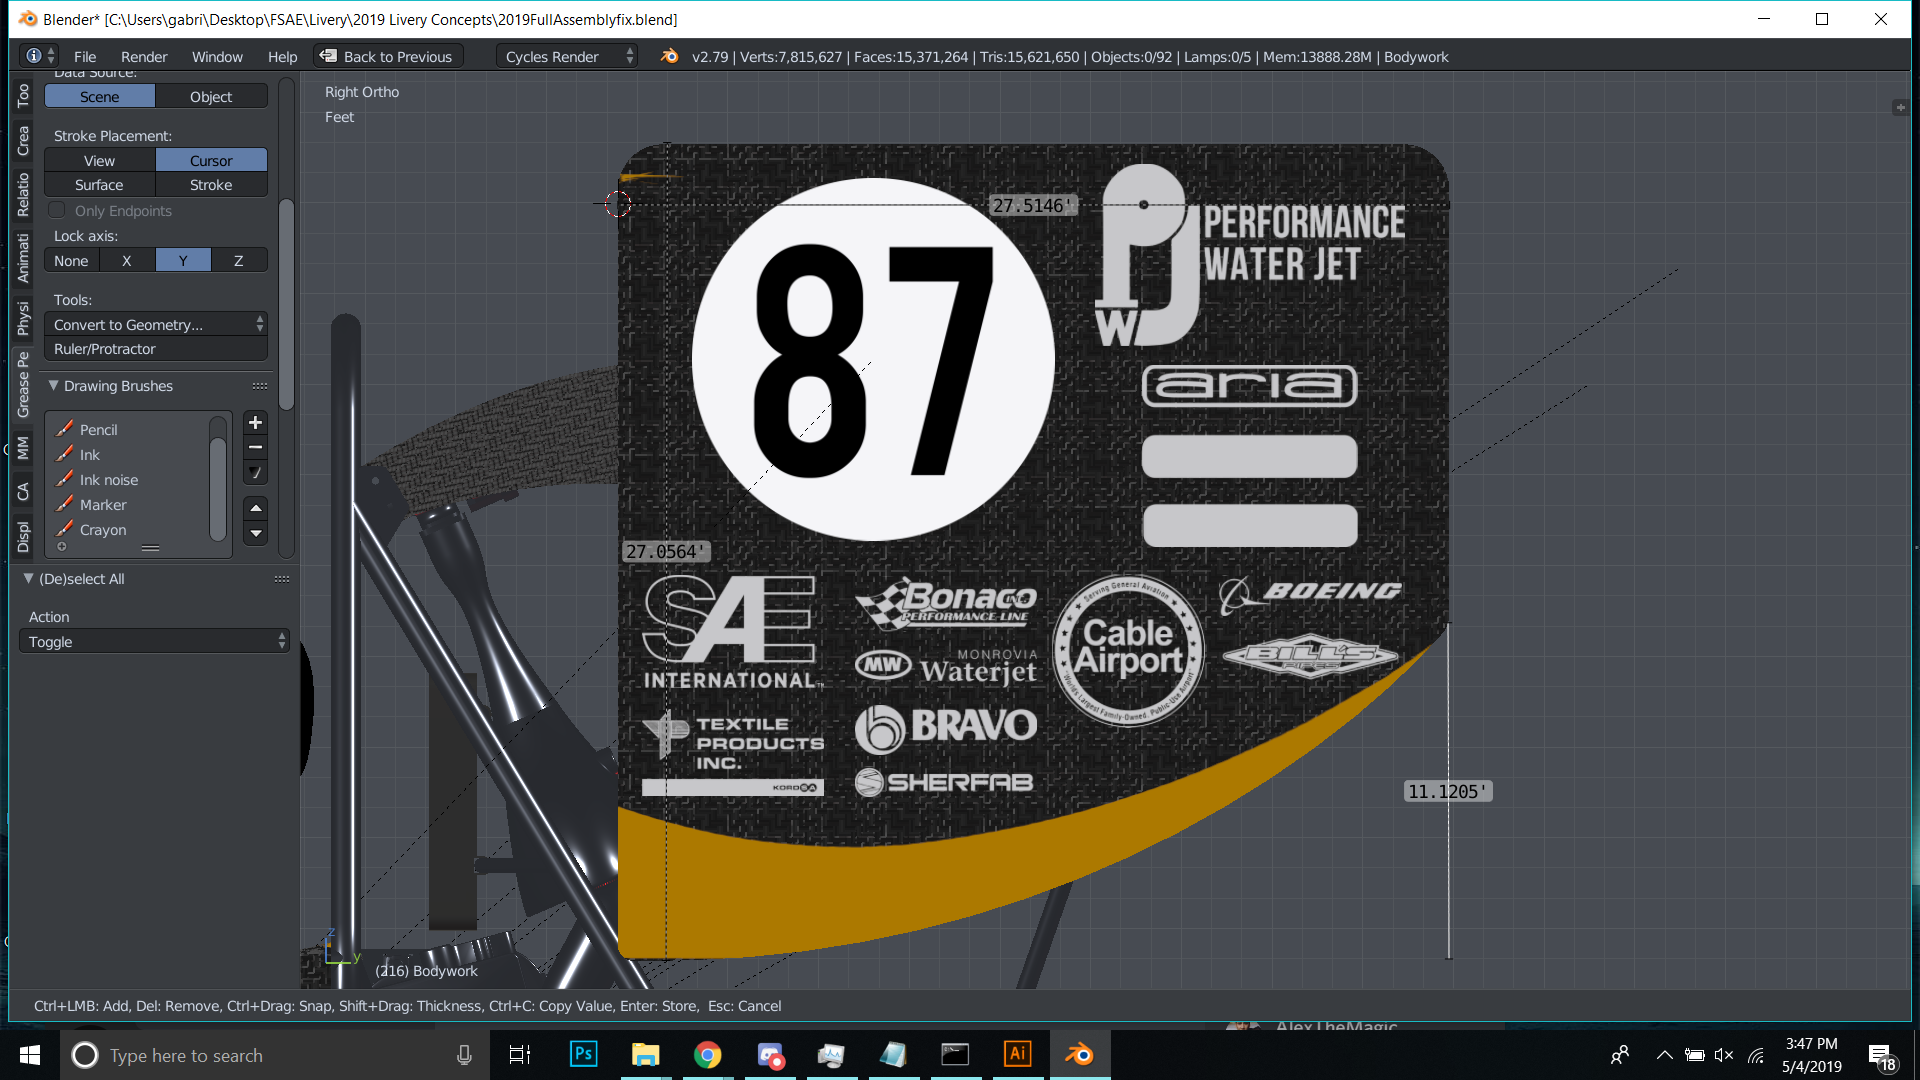Screen dimensions: 1920x1080
Task: Open Convert to Geometry dropdown
Action: pos(156,324)
